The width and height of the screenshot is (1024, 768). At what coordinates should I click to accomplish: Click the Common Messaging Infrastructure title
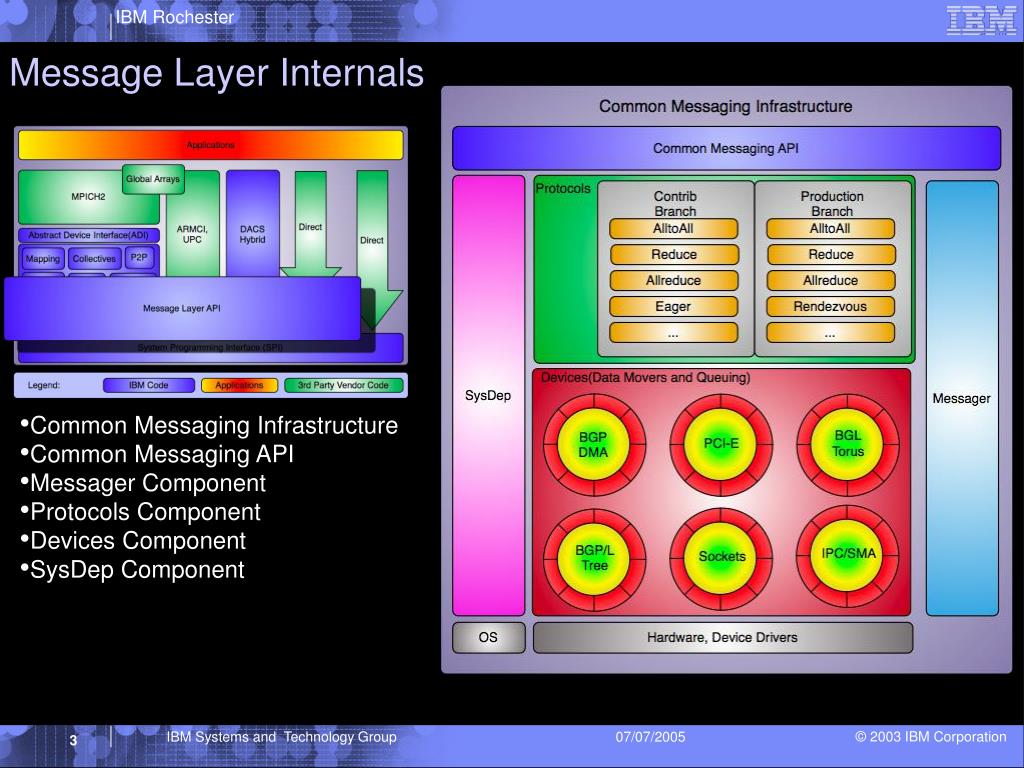(726, 106)
